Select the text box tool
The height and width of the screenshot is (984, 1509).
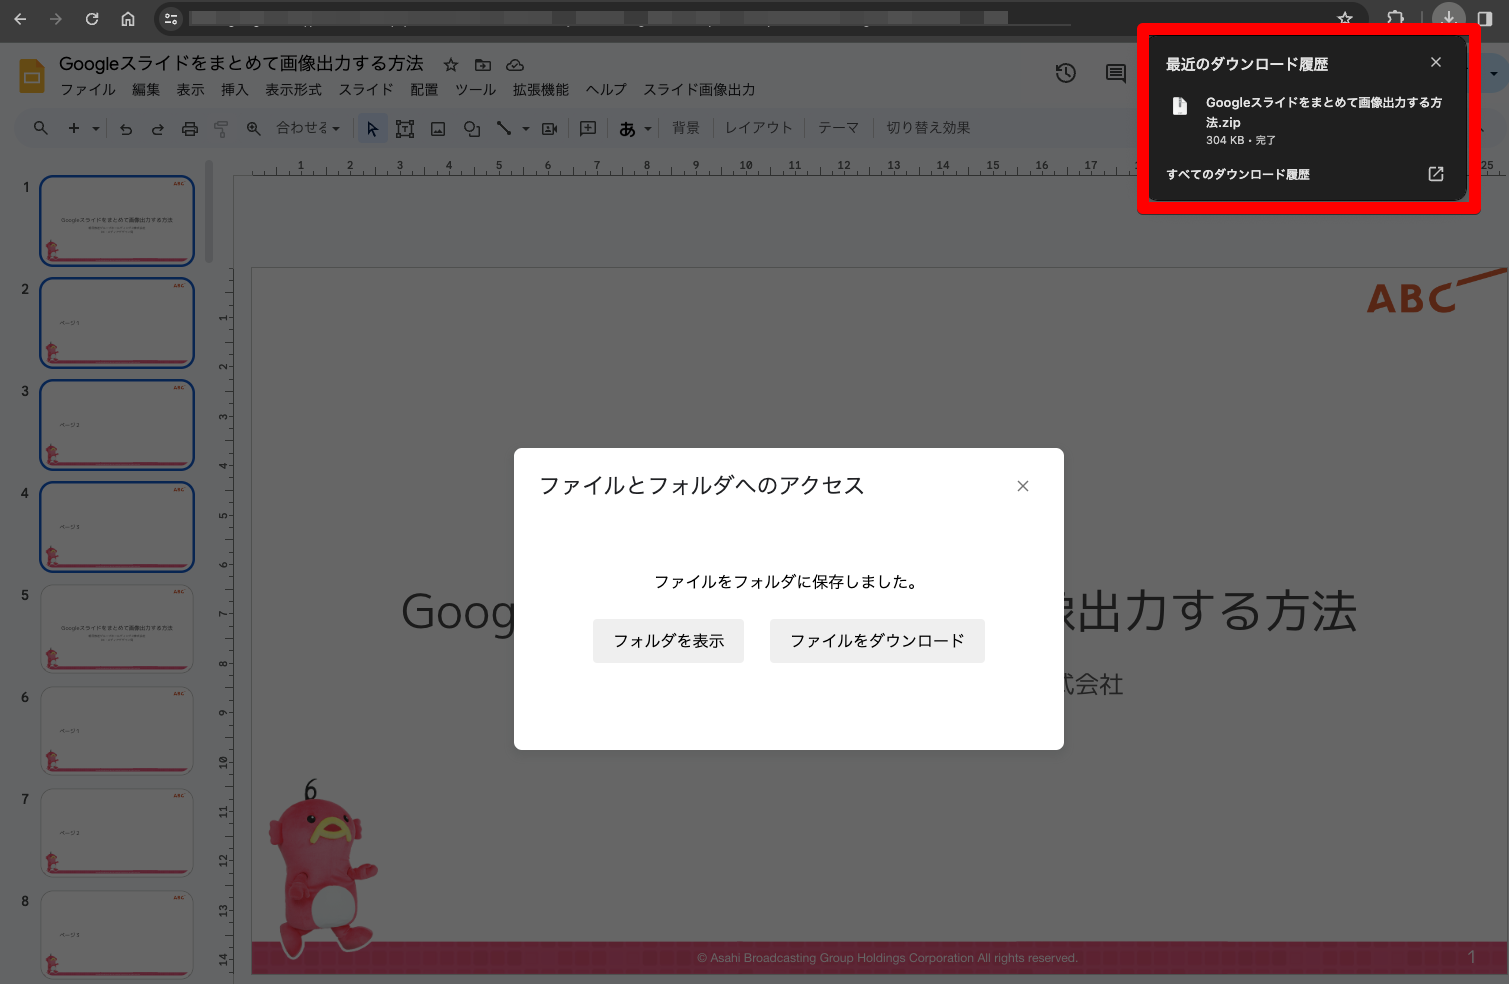click(405, 129)
